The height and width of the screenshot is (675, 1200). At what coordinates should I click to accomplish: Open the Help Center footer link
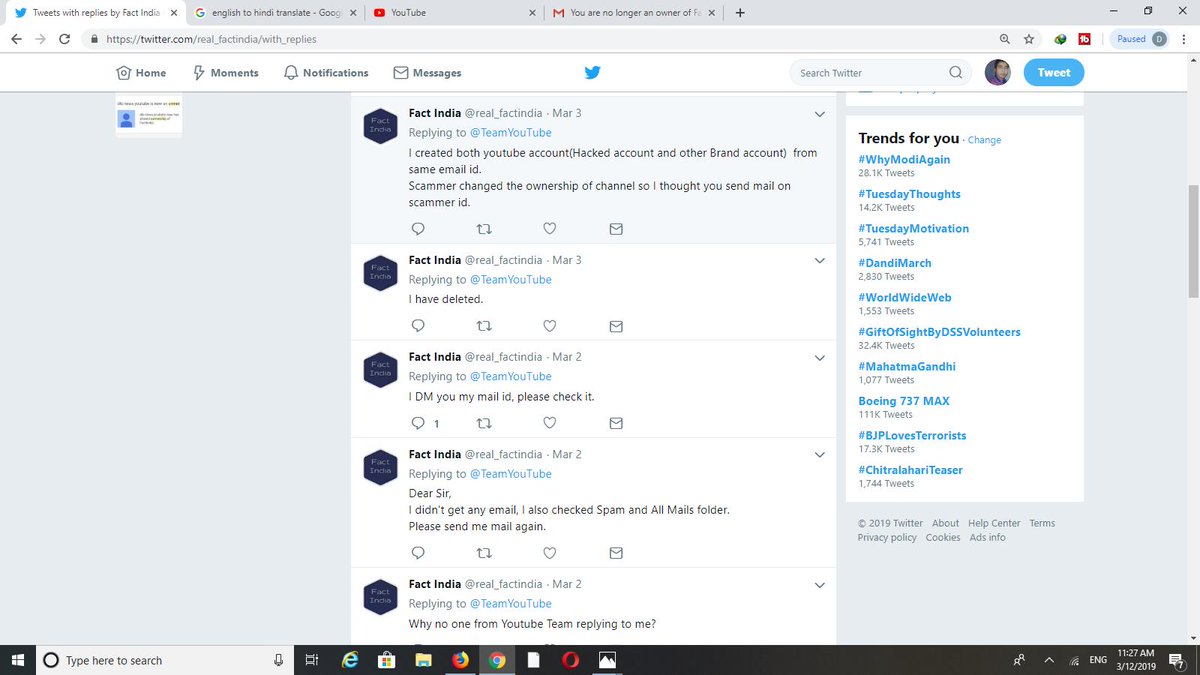[x=994, y=523]
